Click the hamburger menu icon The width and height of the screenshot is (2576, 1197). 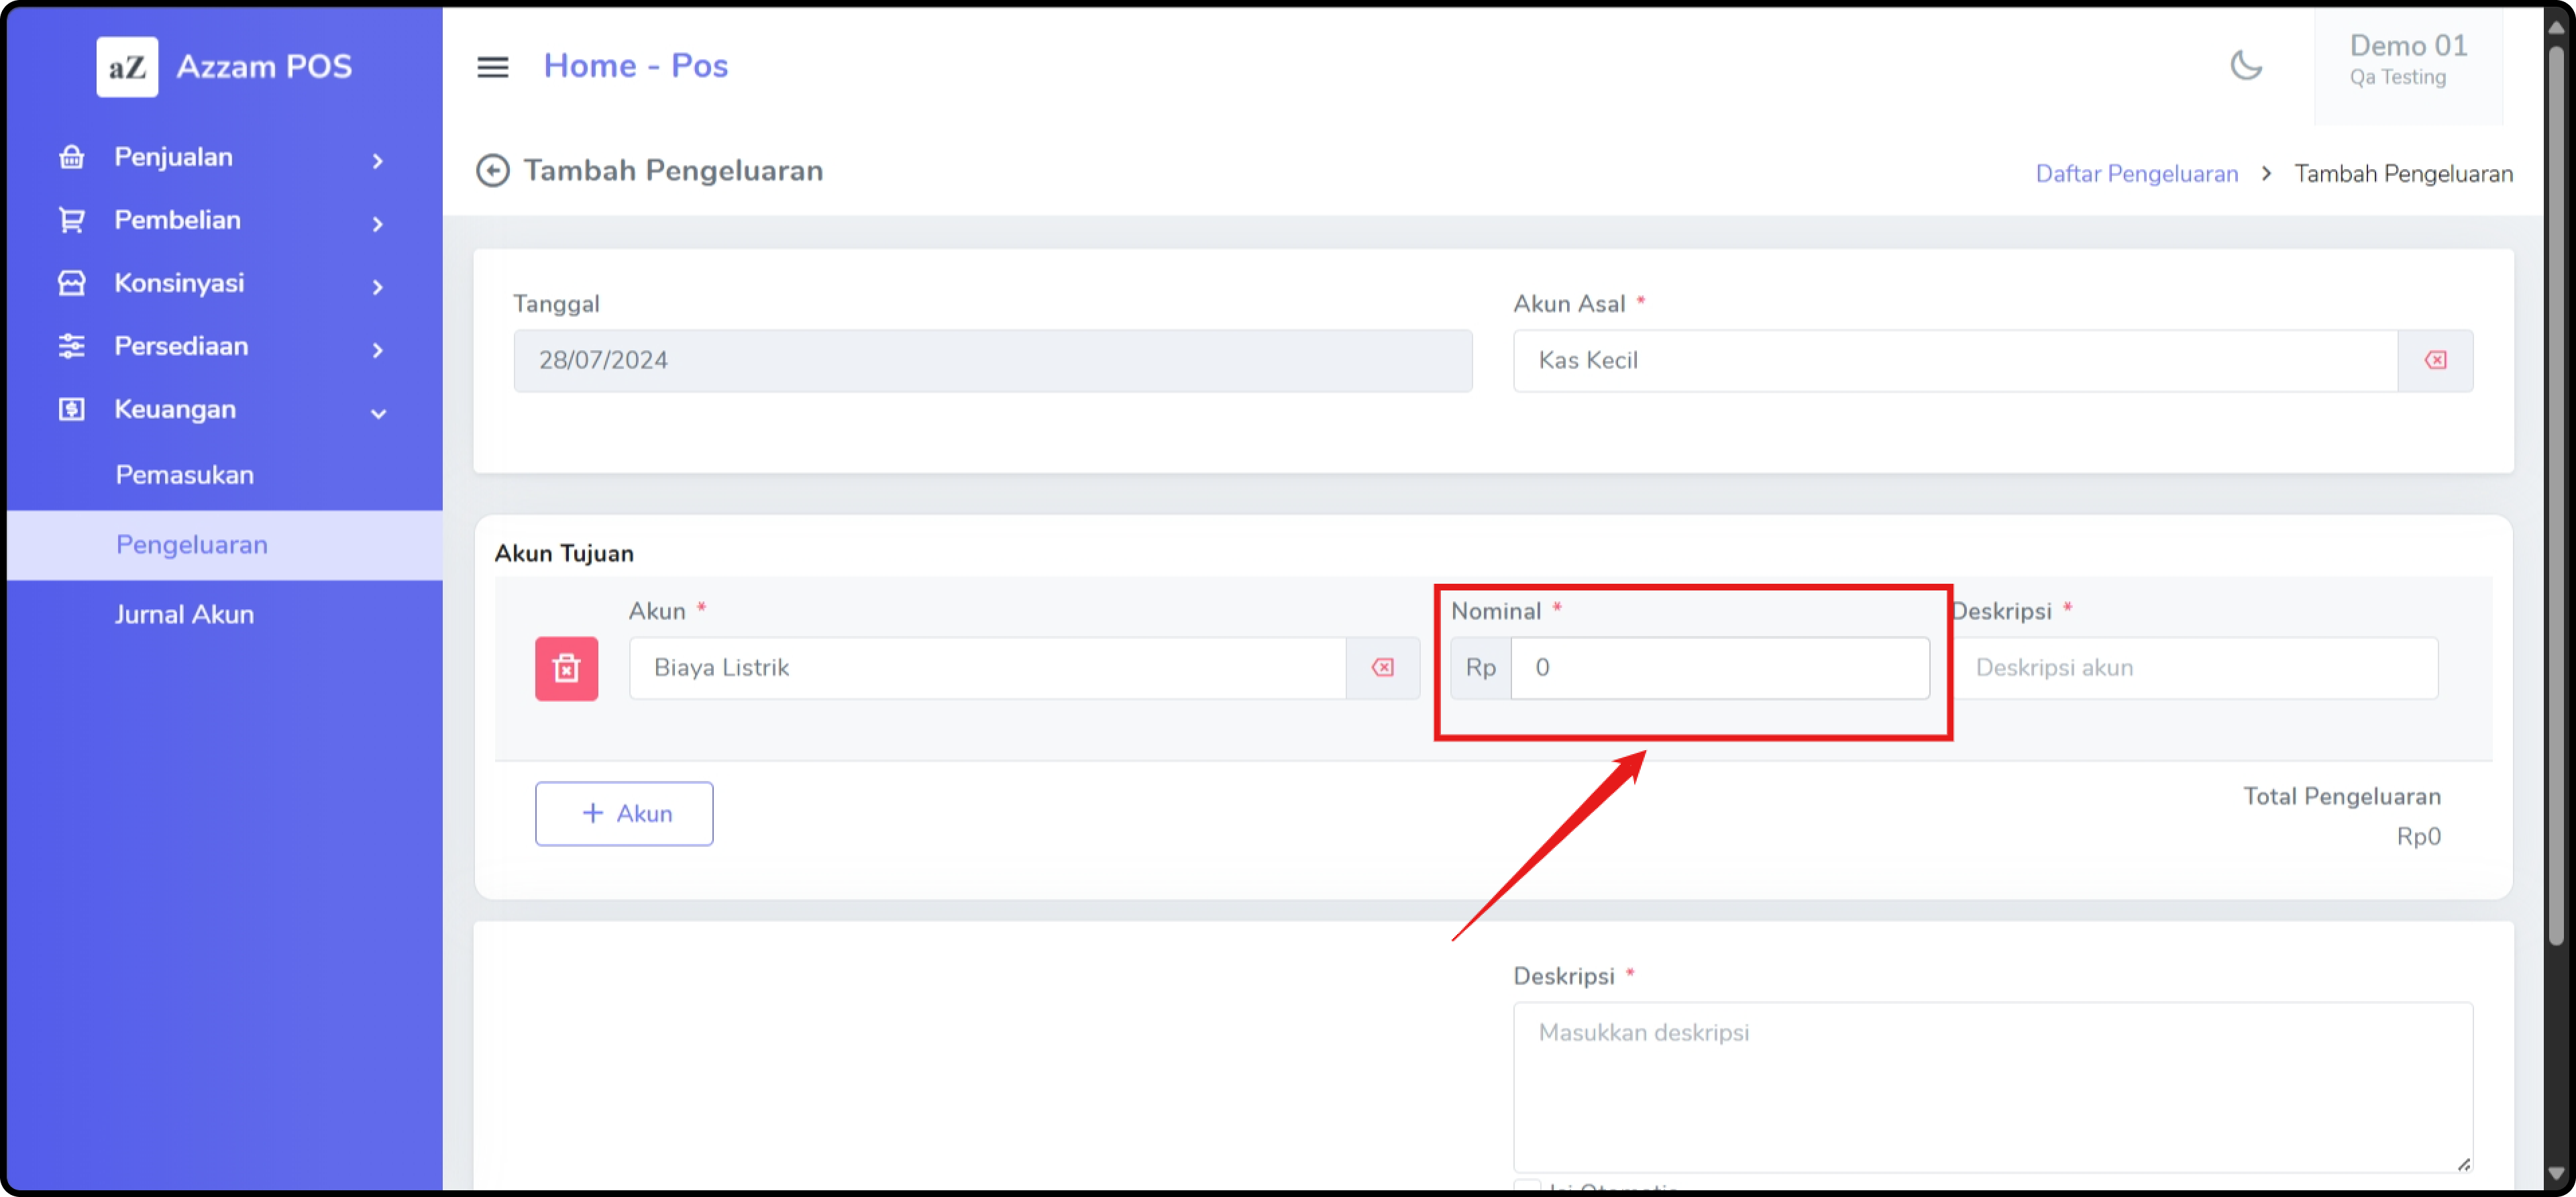click(x=492, y=67)
